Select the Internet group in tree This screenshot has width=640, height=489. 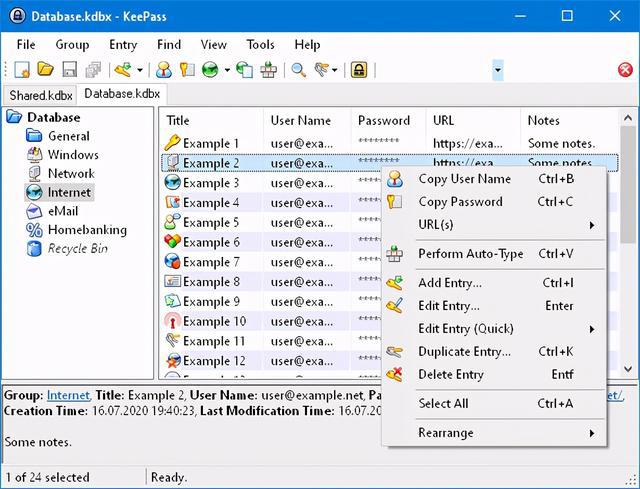point(69,192)
